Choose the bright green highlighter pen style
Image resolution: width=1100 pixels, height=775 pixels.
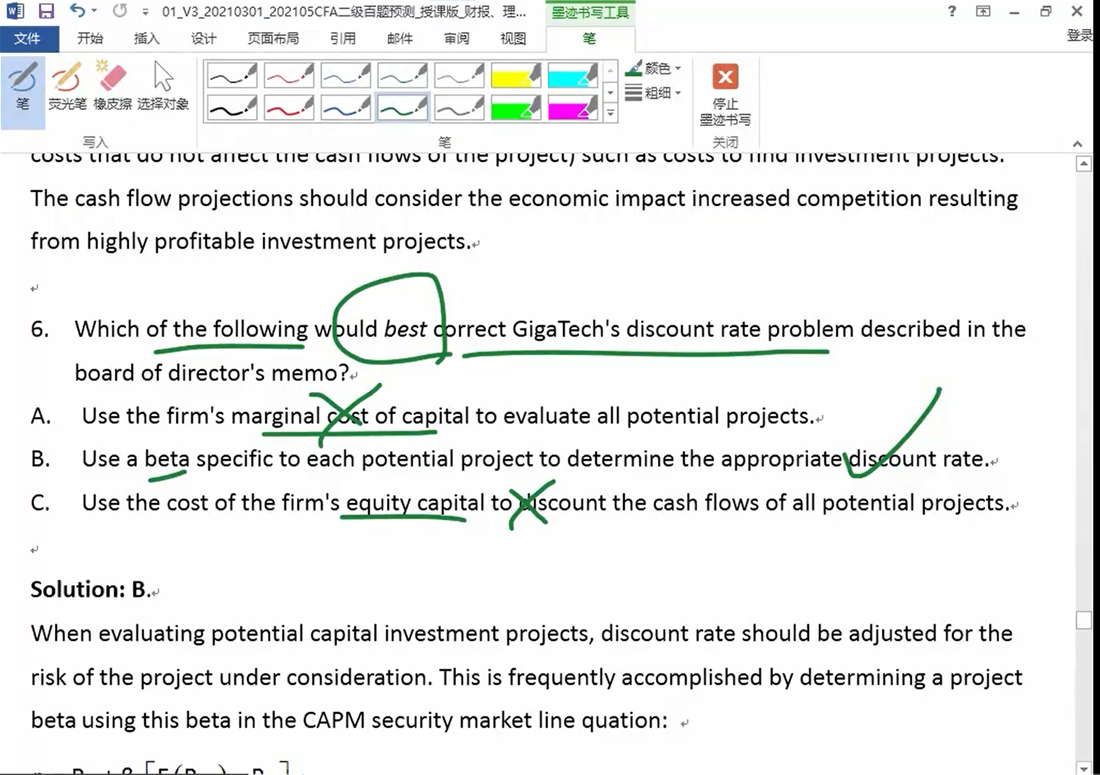tap(516, 107)
